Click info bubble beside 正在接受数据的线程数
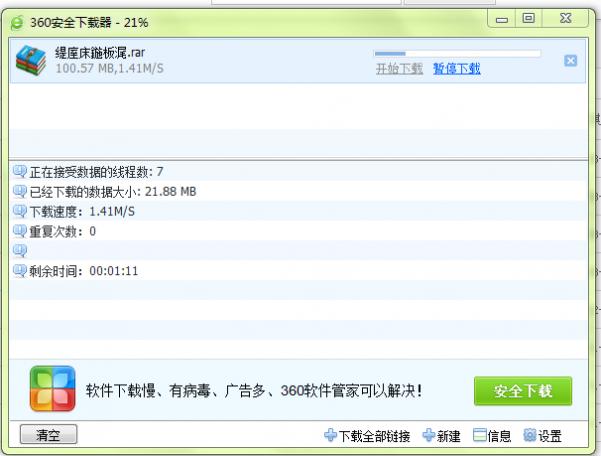601x456 pixels. (20, 171)
